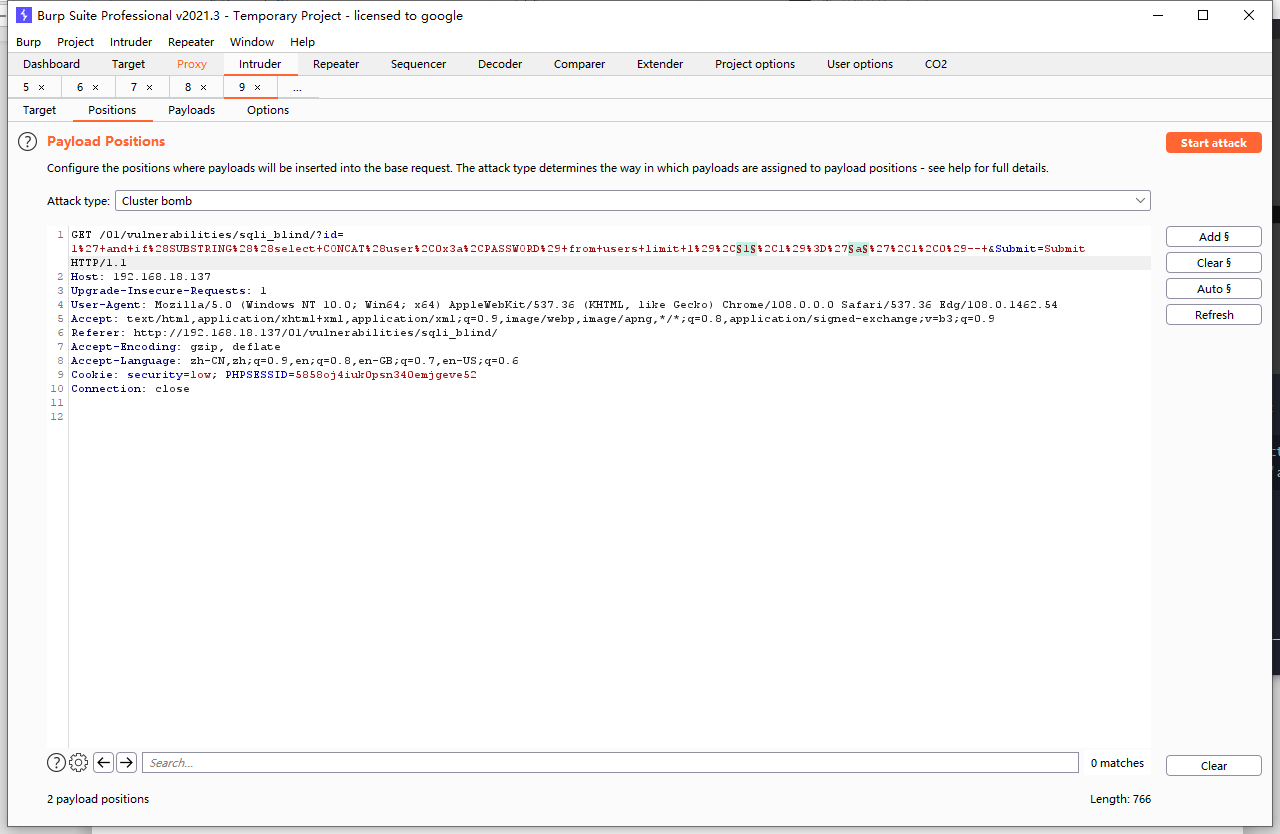The width and height of the screenshot is (1280, 834).
Task: Open the Window menu
Action: 252,42
